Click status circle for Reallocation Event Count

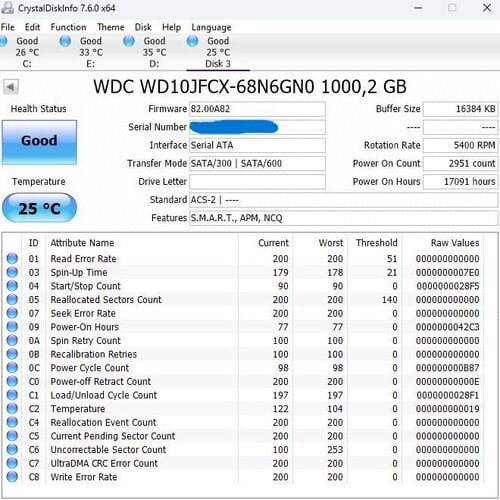pyautogui.click(x=12, y=422)
